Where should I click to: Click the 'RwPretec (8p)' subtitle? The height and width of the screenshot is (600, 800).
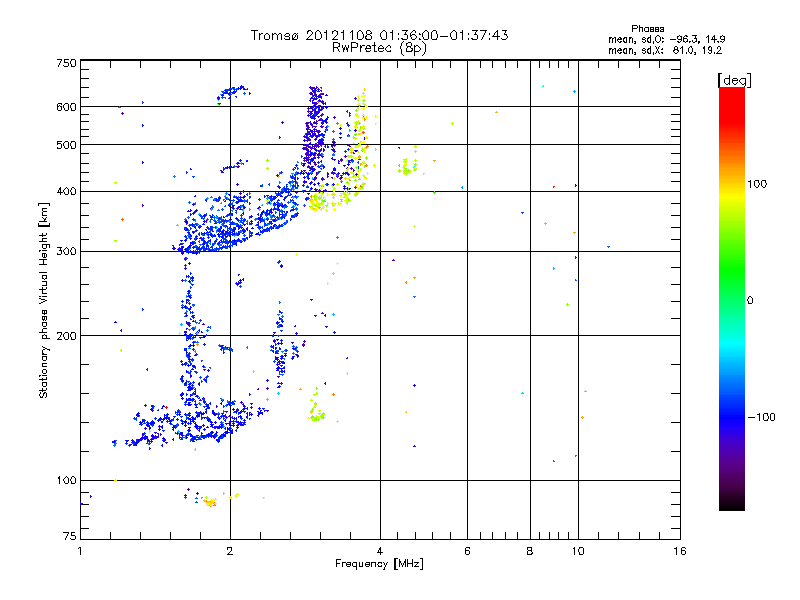[x=379, y=48]
